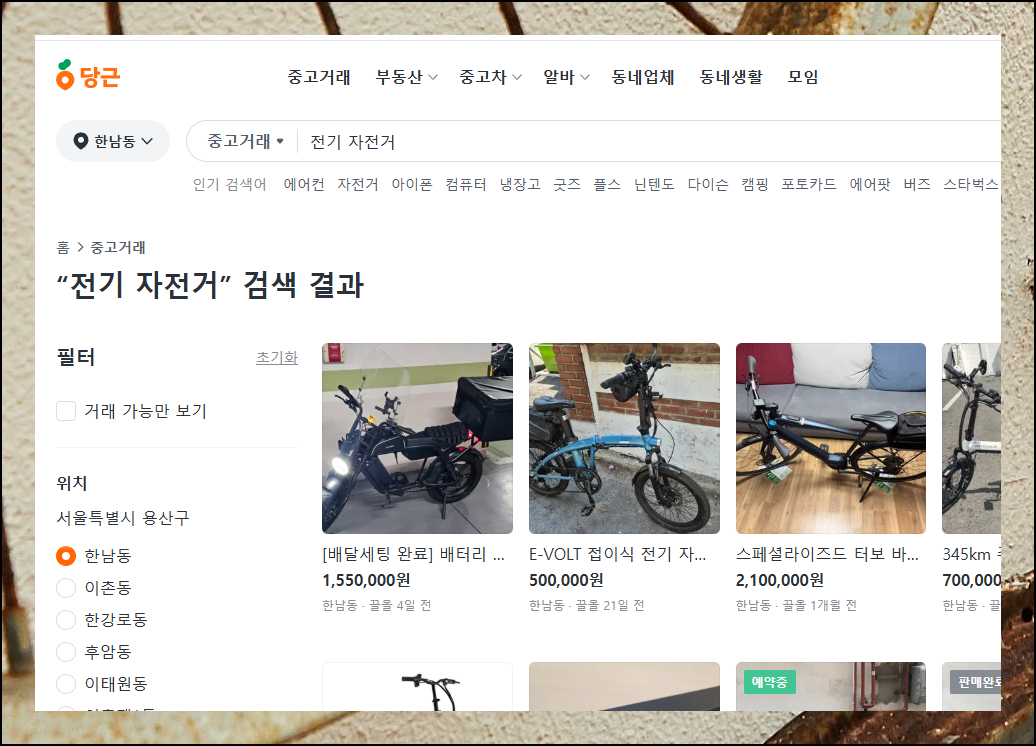Click popular search term 아이폰
This screenshot has height=746, width=1036.
pos(412,184)
